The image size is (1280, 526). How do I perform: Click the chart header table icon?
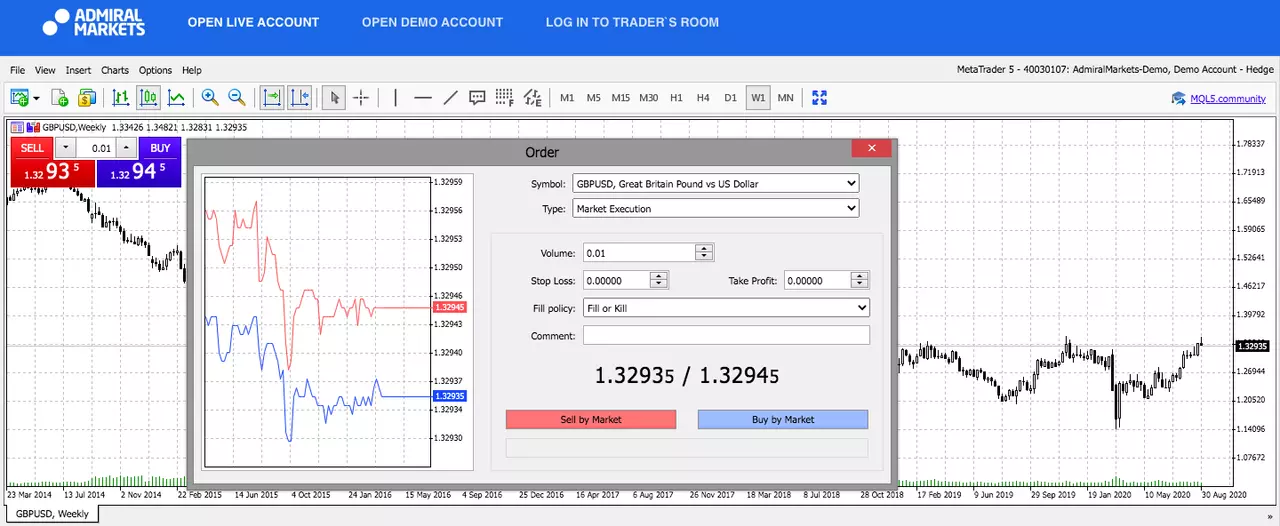[x=16, y=127]
